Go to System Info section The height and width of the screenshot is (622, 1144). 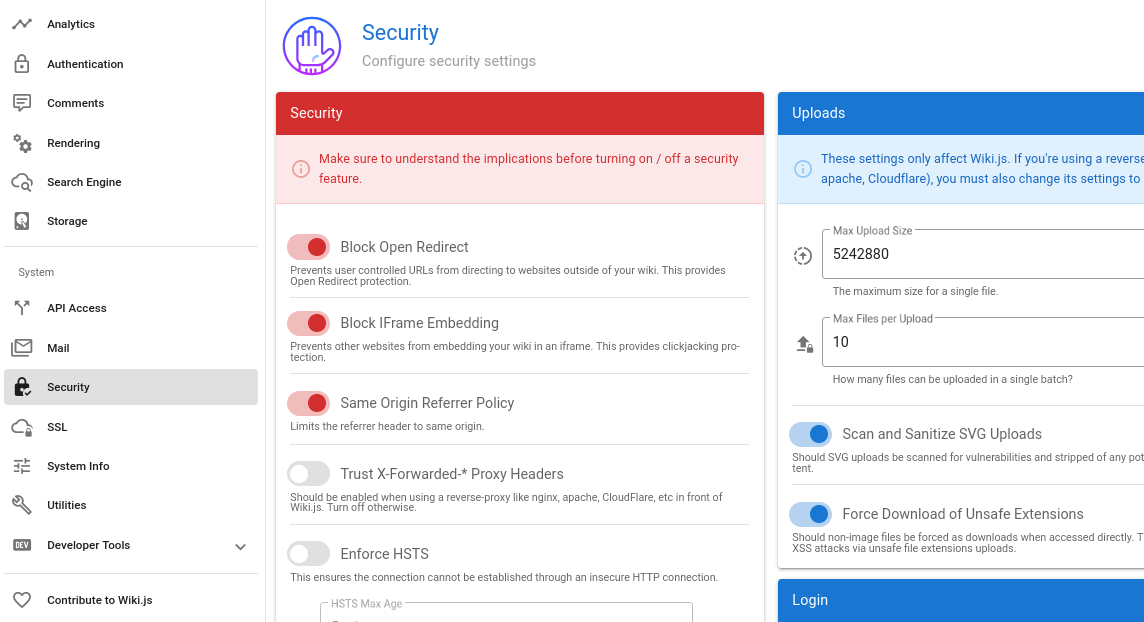(x=78, y=466)
